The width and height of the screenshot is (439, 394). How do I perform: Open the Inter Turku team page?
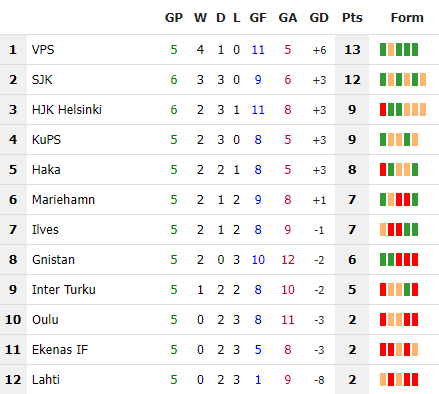(64, 290)
